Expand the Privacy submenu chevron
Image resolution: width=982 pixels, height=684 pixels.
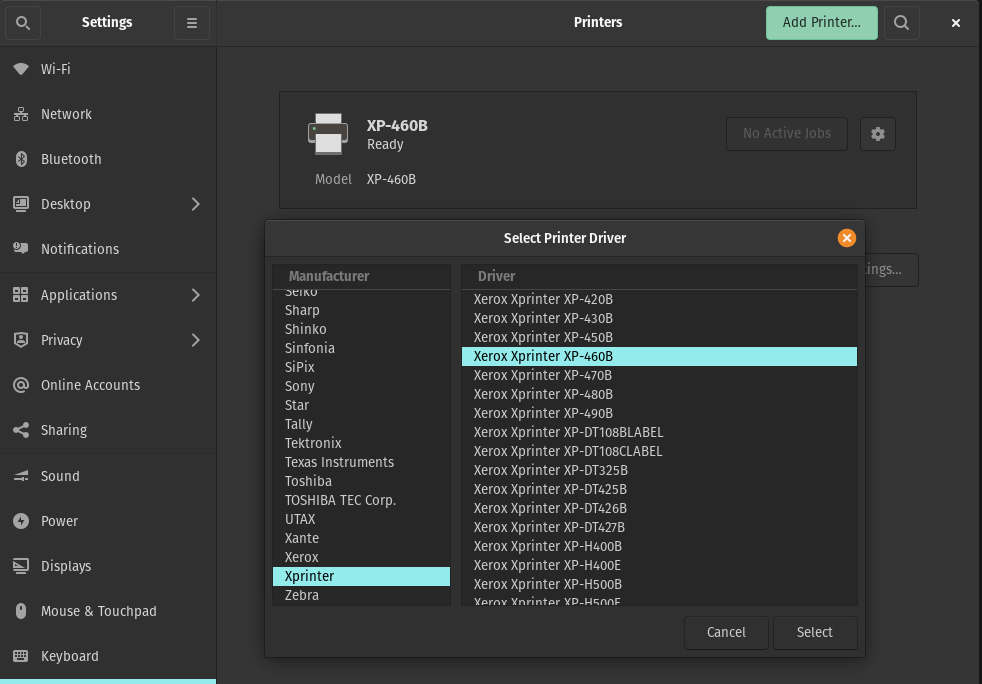coord(195,340)
